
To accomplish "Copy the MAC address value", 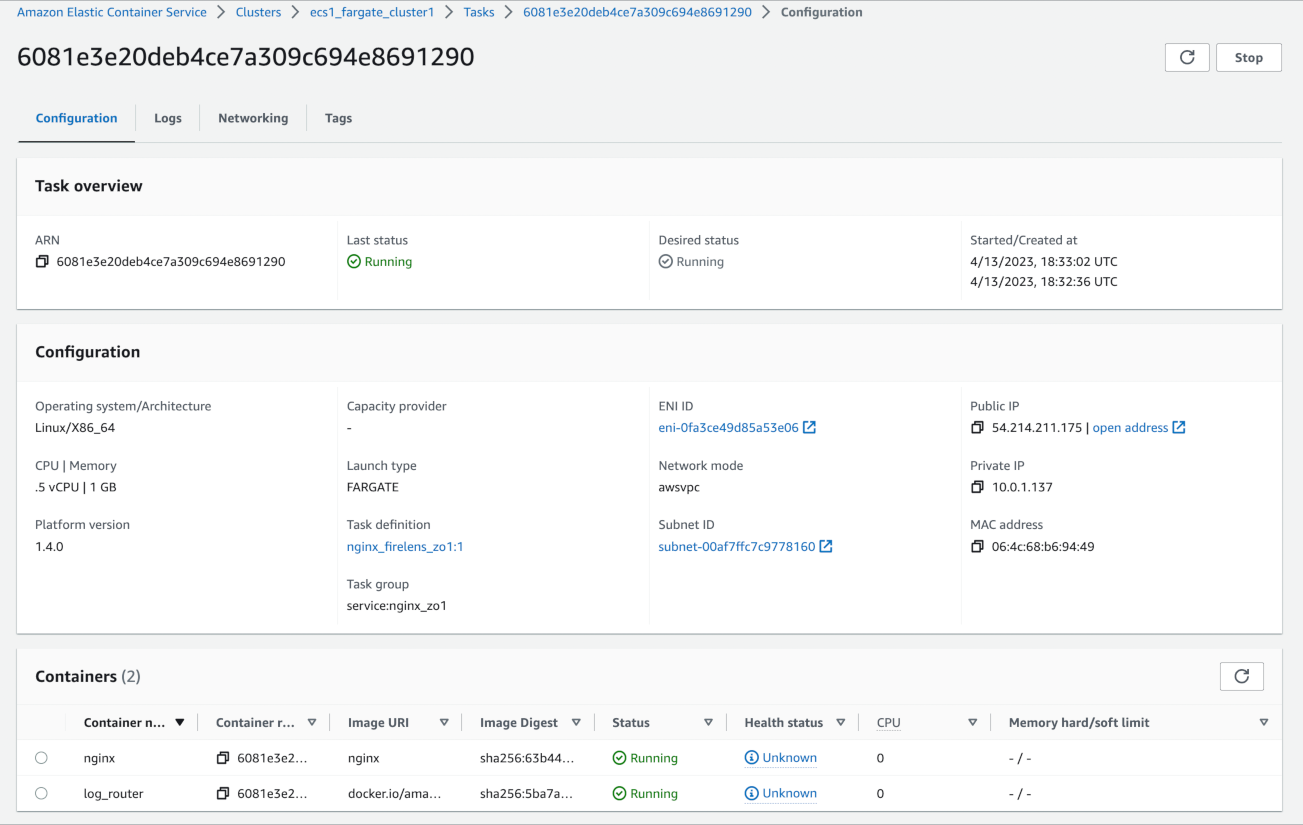I will (x=977, y=547).
